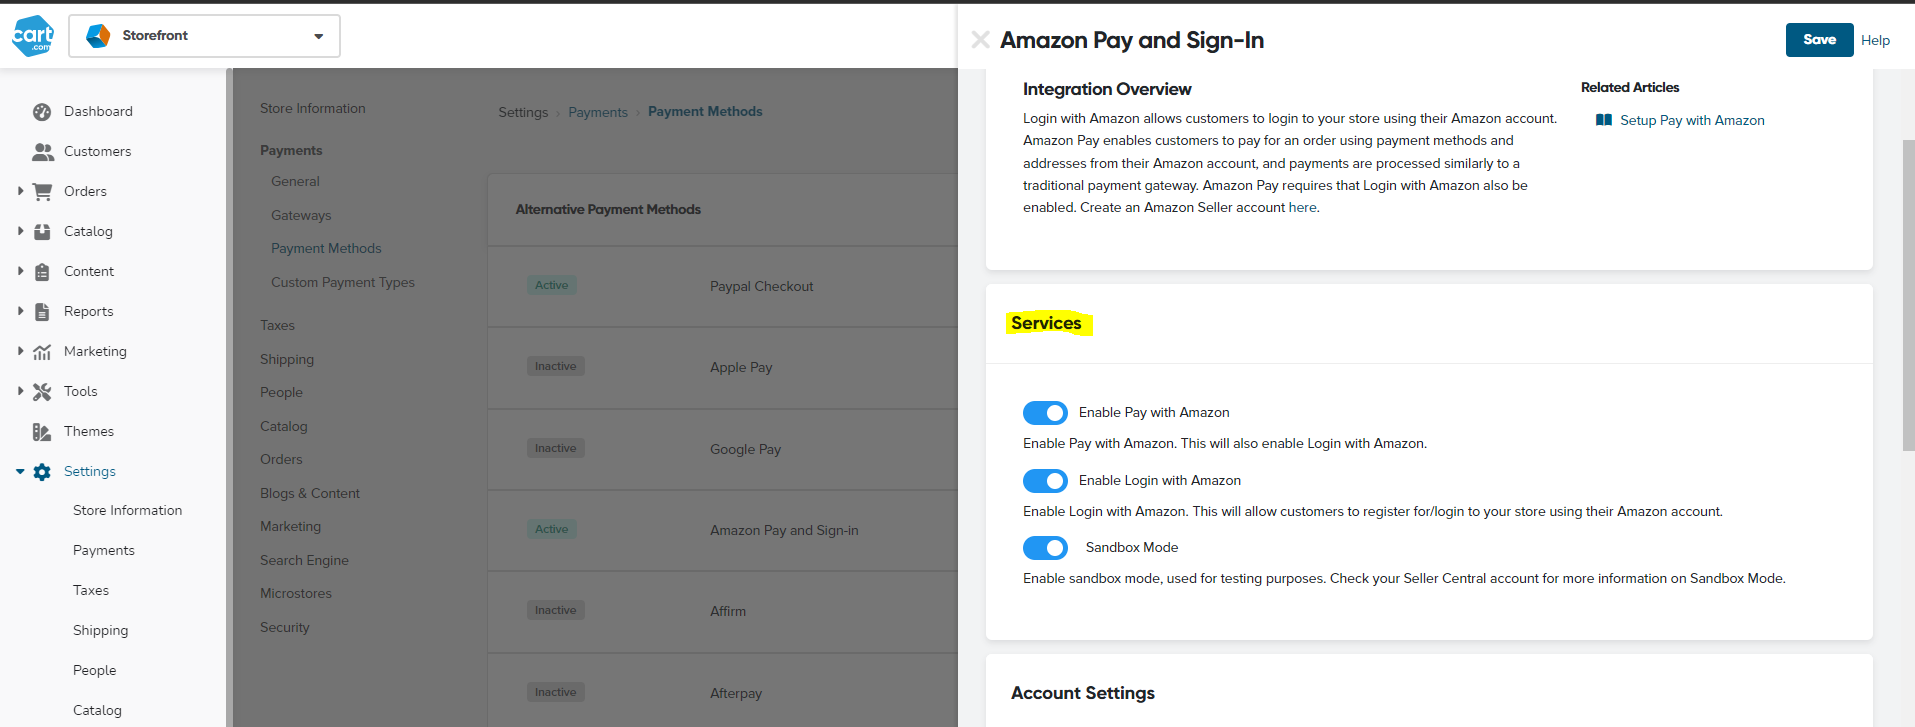The image size is (1915, 727).
Task: Expand the Catalog menu arrow
Action: (20, 230)
